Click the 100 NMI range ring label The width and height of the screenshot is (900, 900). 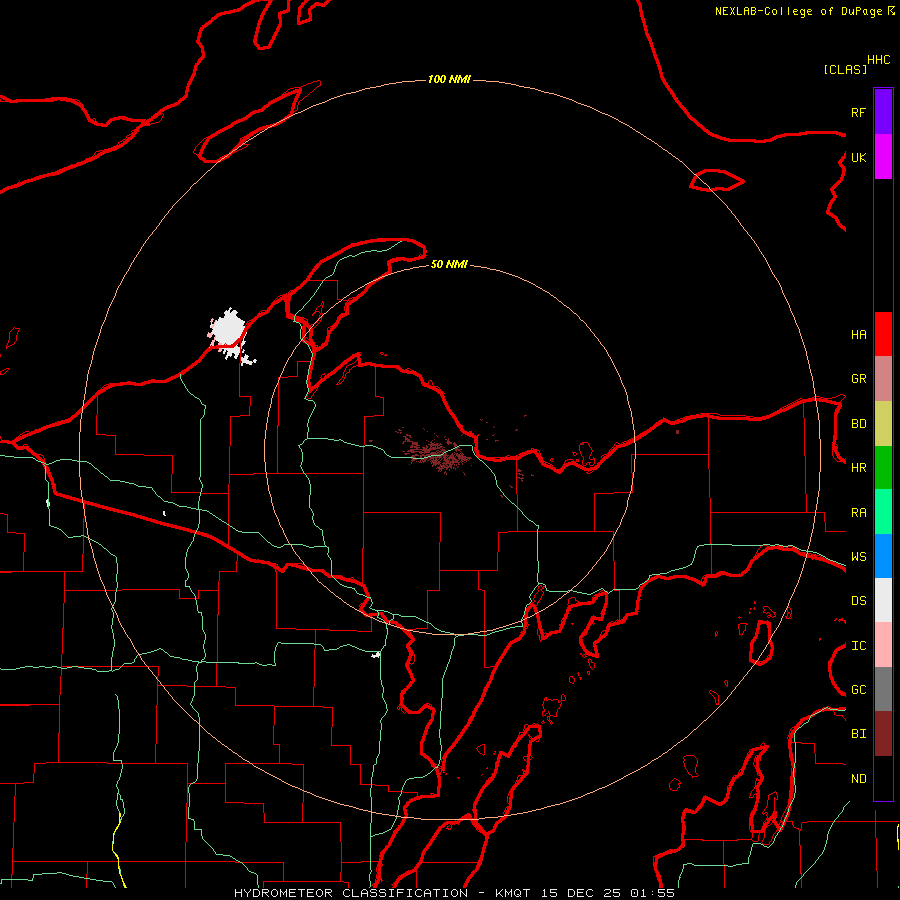click(x=449, y=79)
